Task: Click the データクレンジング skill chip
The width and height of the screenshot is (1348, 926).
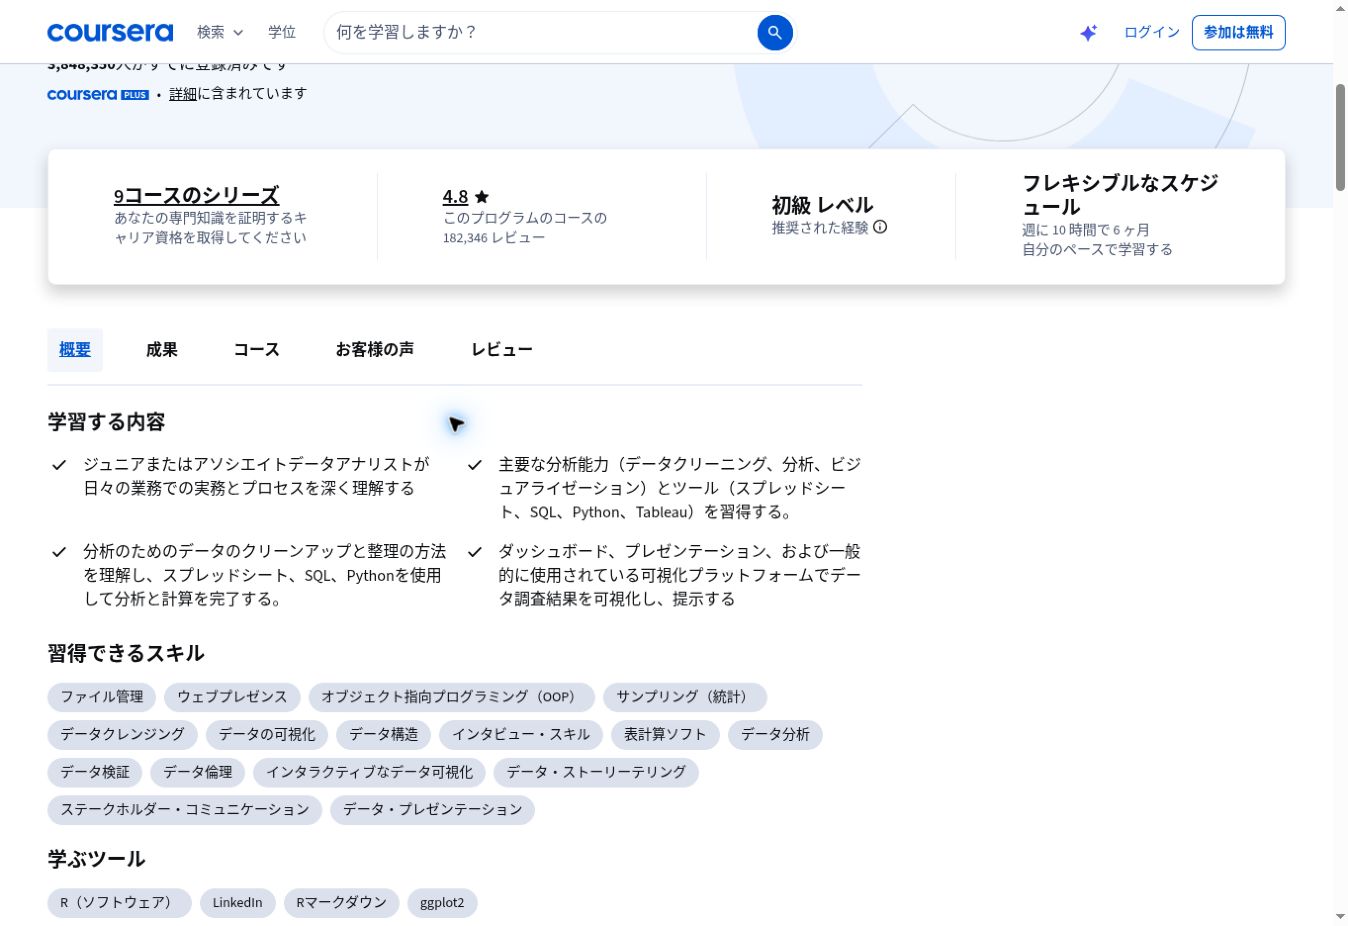Action: [x=123, y=735]
